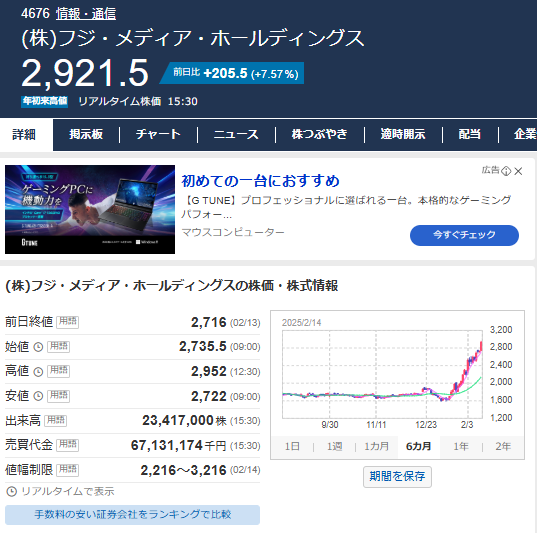The height and width of the screenshot is (533, 537).
Task: Click the company name (株)フジ・メディア・ホールディングス heading
Action: click(x=192, y=38)
